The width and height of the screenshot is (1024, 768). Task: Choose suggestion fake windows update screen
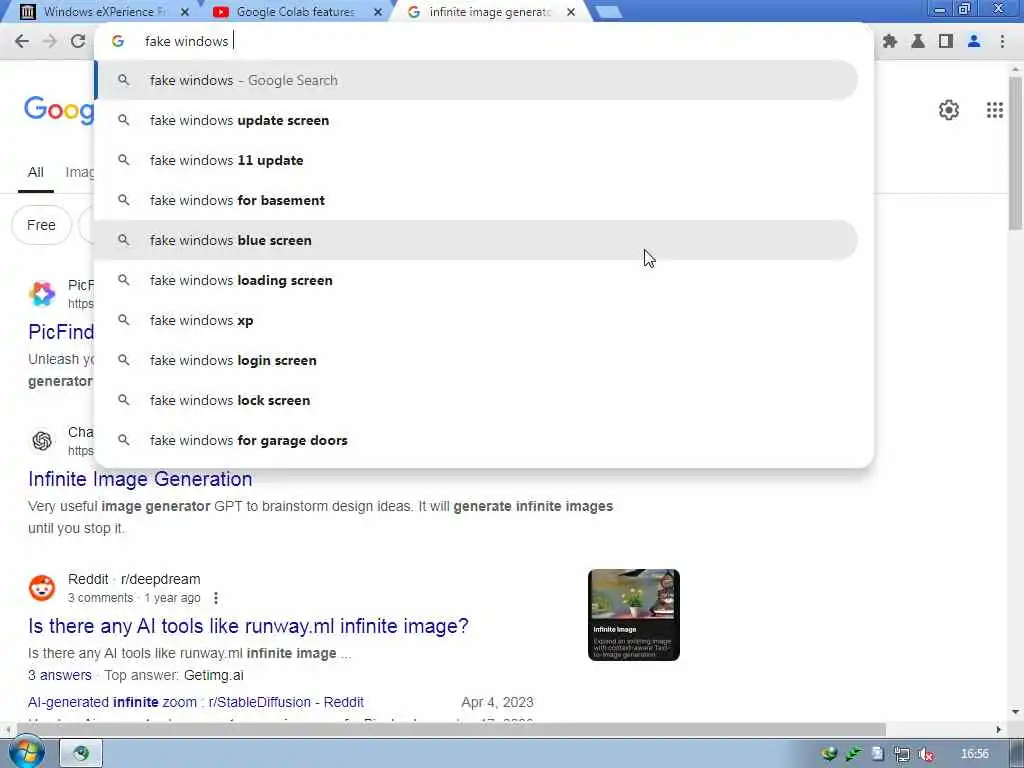pyautogui.click(x=477, y=120)
